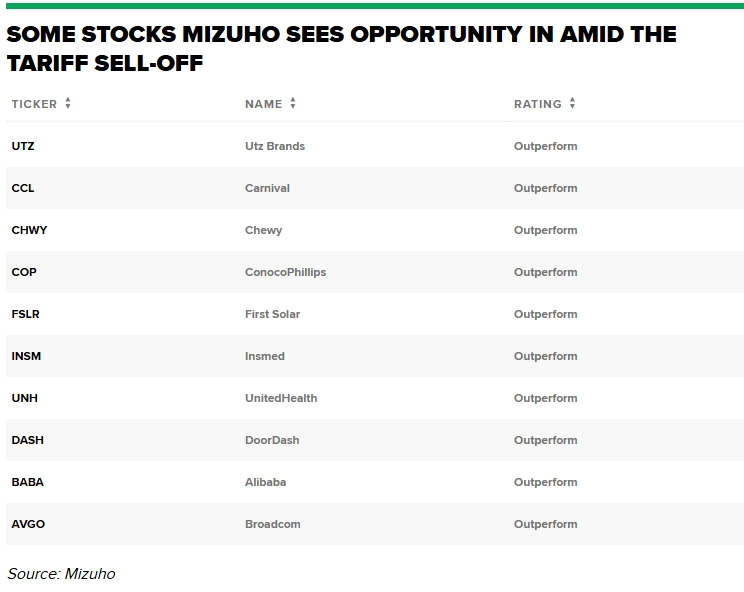Click the Outperform rating for Broadcom

click(545, 524)
